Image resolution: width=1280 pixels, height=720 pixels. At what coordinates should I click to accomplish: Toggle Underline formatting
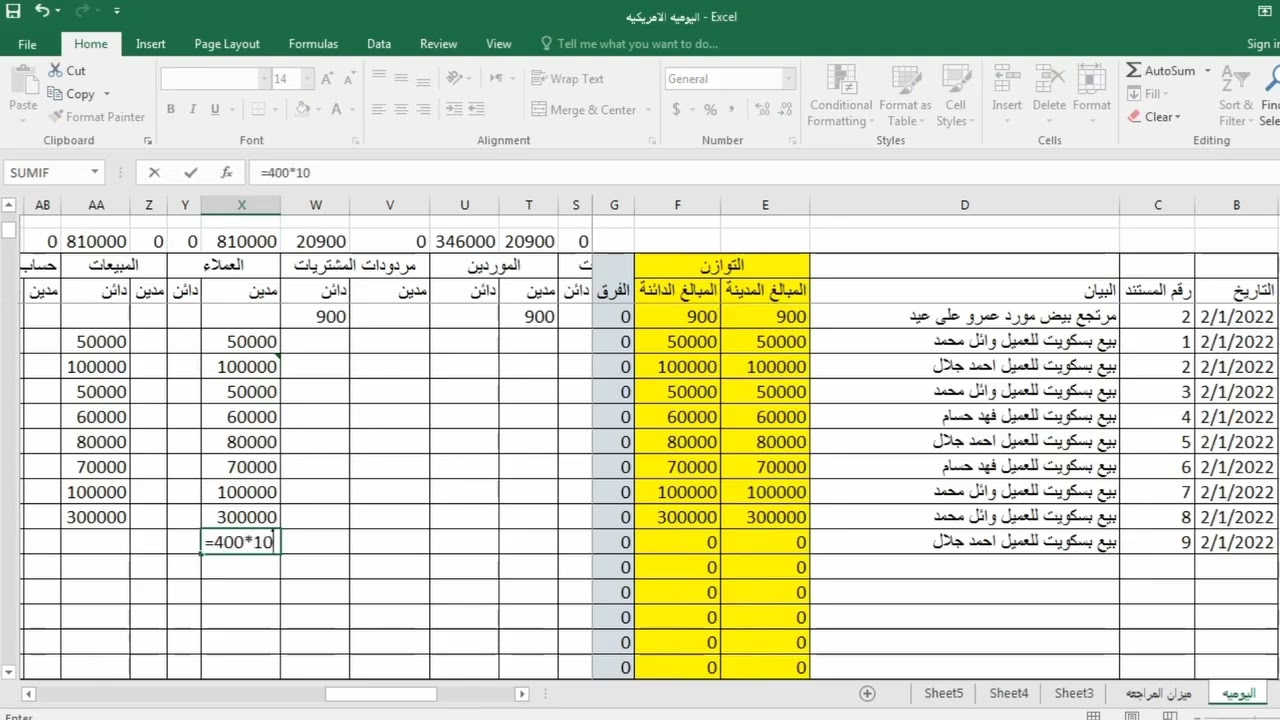click(217, 110)
